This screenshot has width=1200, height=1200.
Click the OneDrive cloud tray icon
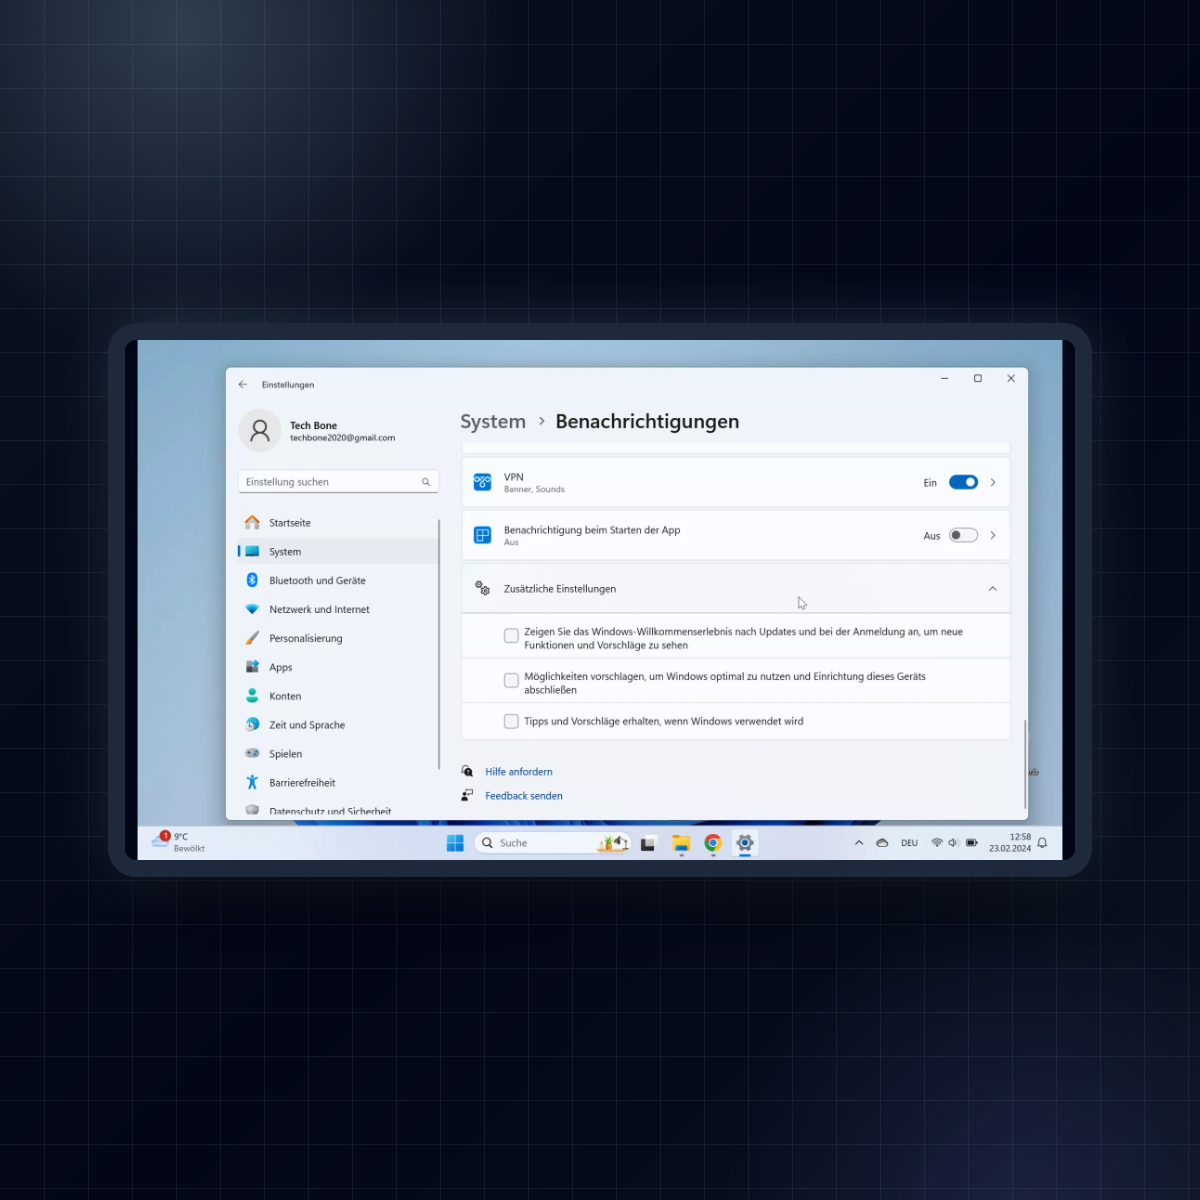pos(882,843)
